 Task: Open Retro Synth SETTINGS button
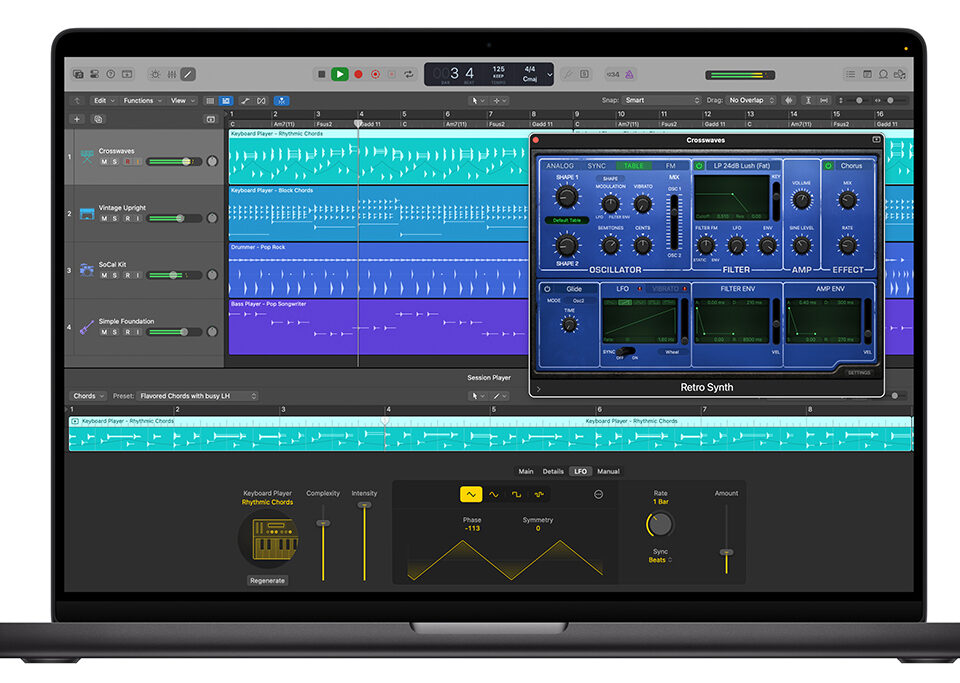(858, 372)
